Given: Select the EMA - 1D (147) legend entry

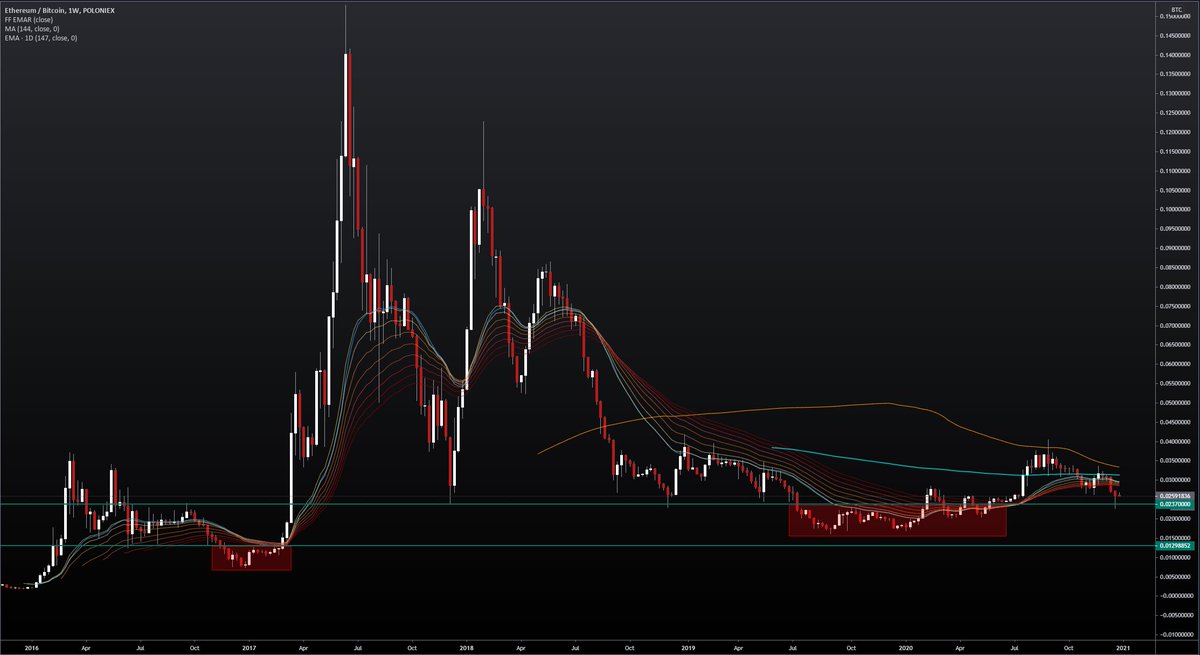Looking at the screenshot, I should click(x=39, y=37).
